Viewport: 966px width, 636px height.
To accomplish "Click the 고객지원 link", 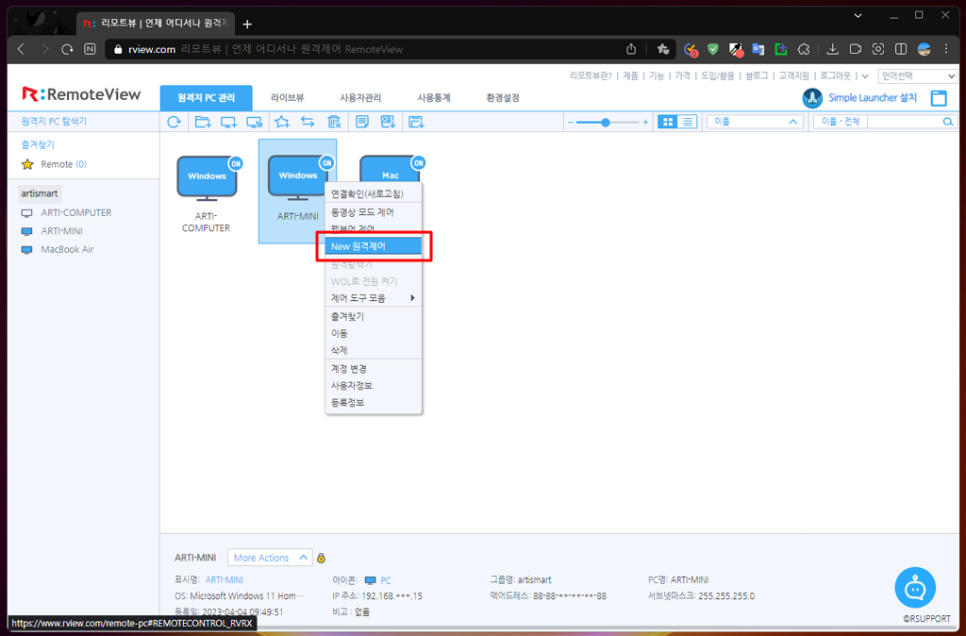I will click(794, 76).
